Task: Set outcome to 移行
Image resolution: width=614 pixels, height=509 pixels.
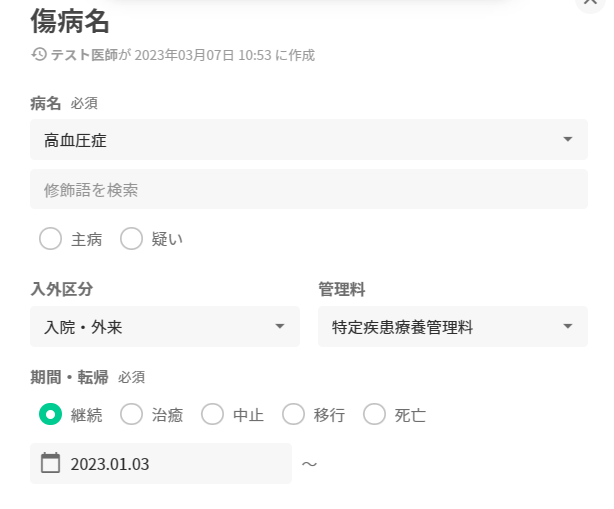Action: [x=294, y=414]
